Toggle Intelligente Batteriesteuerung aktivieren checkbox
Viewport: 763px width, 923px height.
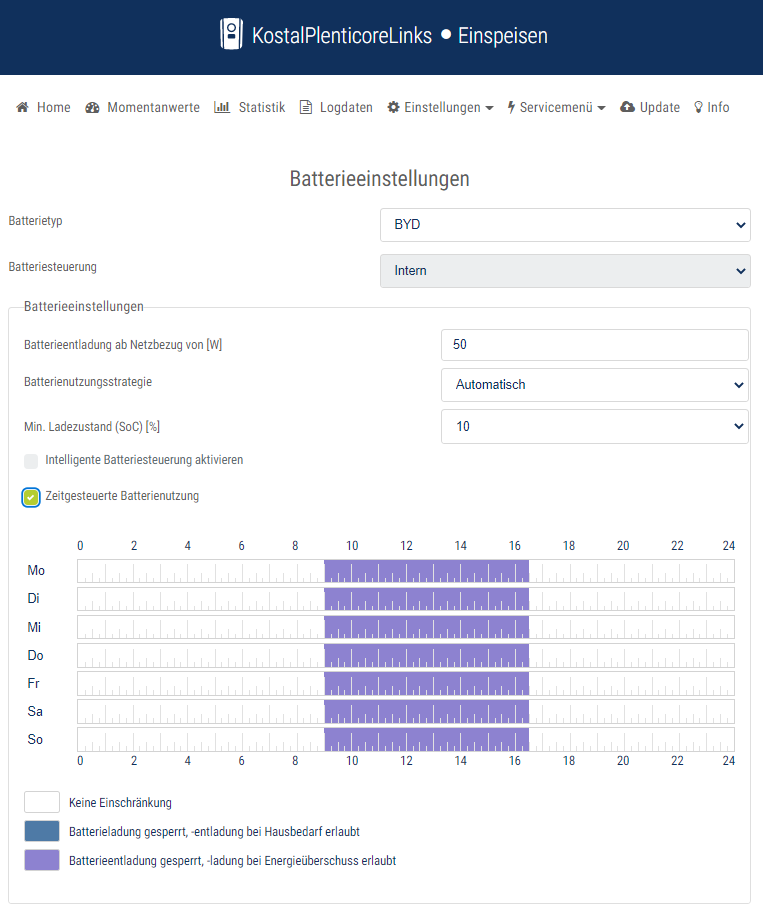pos(31,461)
